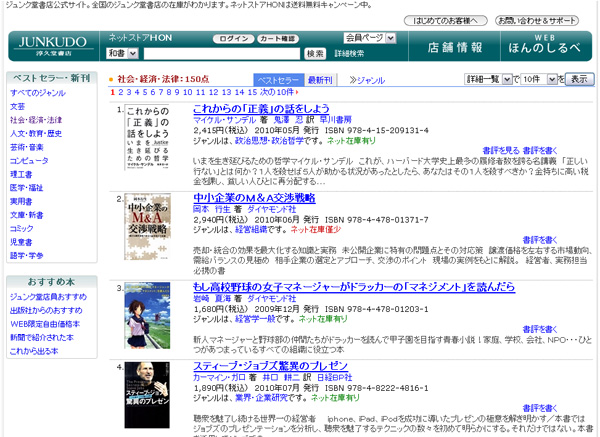This screenshot has width=600, height=437.
Task: Expand the 会員ページ dropdown
Action: click(370, 38)
